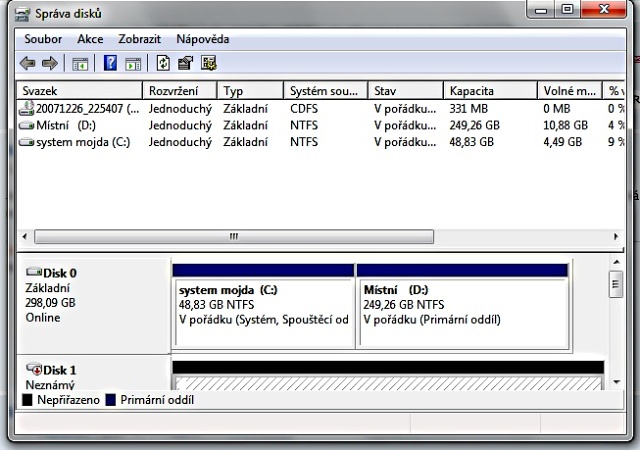Select system mojda (C:) partition block

[263, 310]
